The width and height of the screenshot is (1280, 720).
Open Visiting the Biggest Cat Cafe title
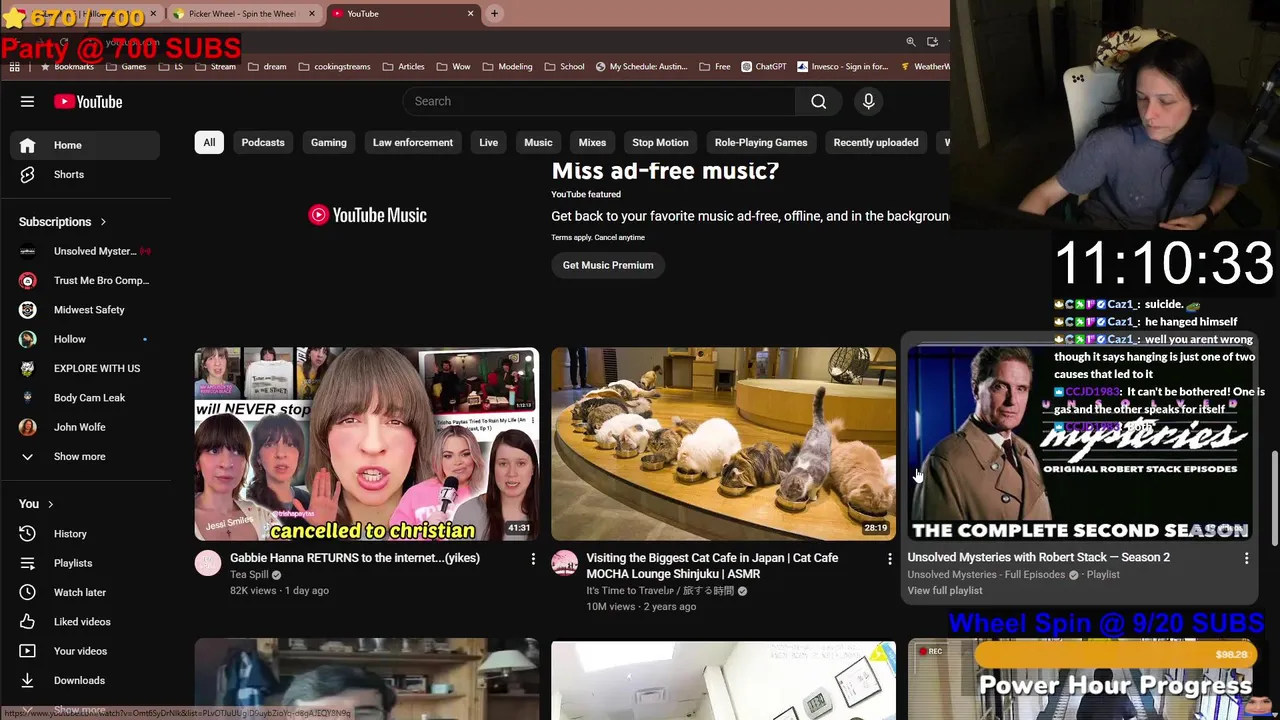coord(712,566)
